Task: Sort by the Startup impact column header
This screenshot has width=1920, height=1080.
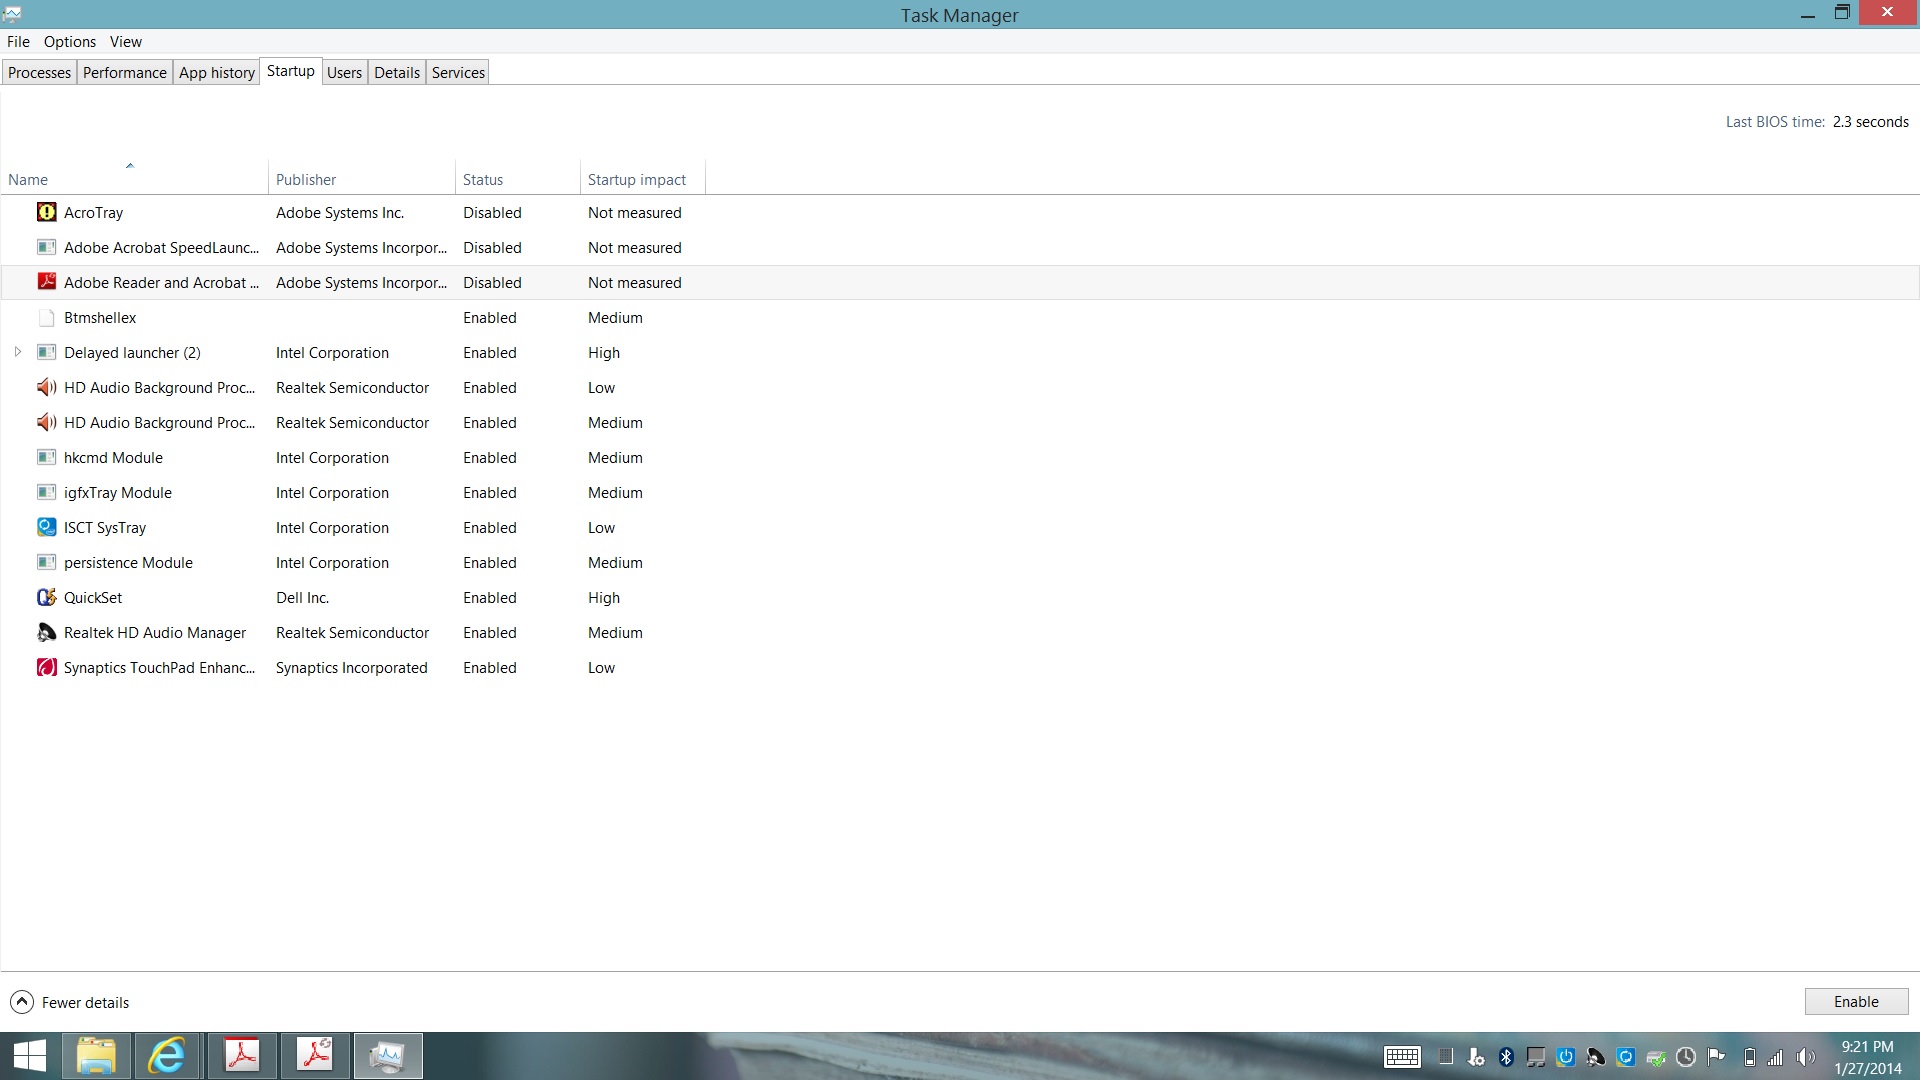Action: point(643,178)
